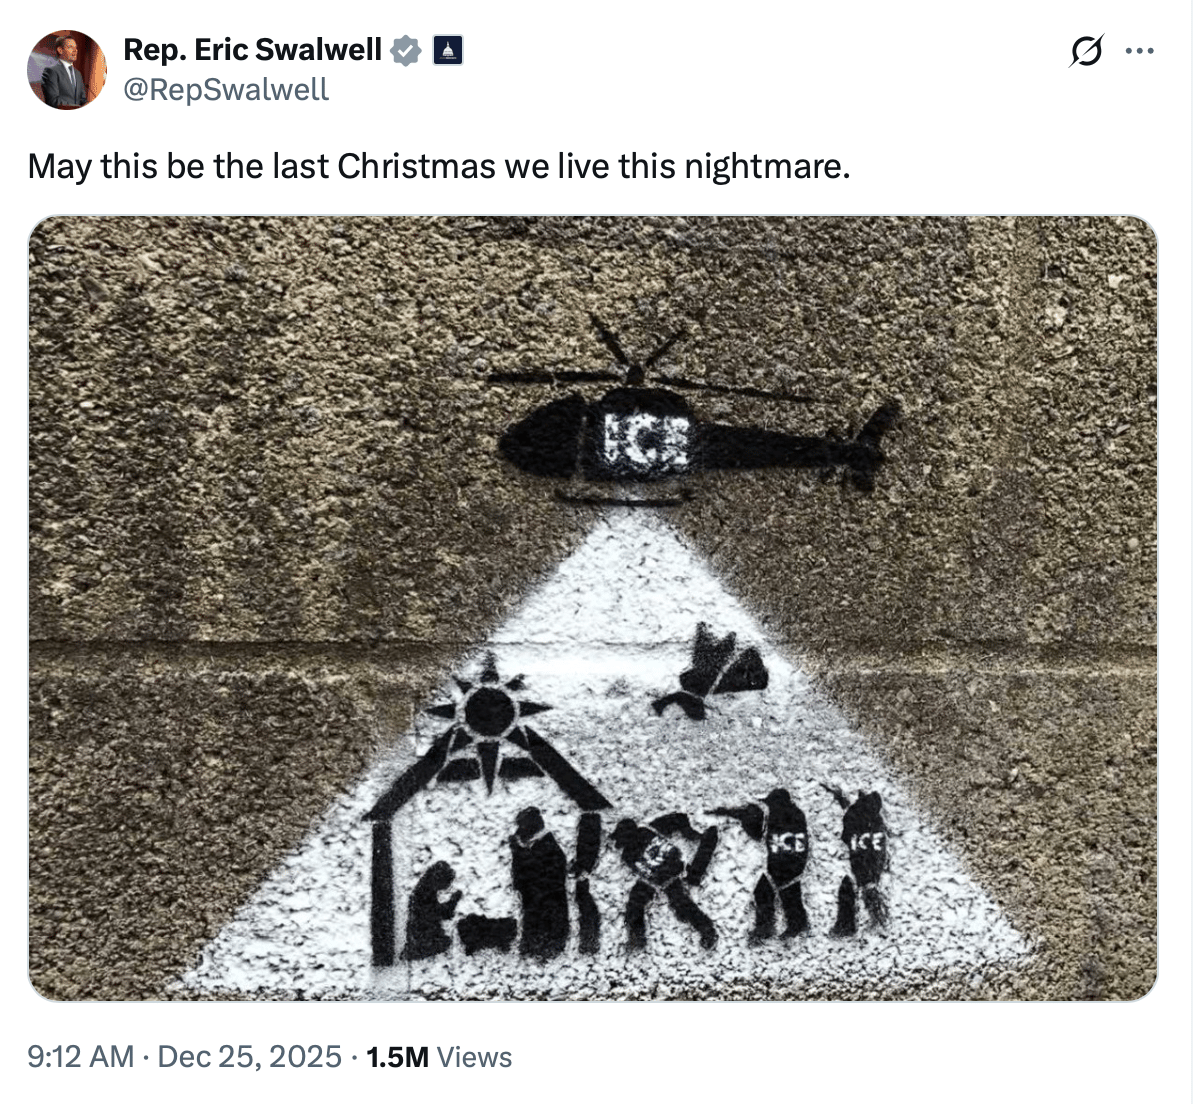Click the star above the stable
Image resolution: width=1202 pixels, height=1104 pixels.
(488, 712)
